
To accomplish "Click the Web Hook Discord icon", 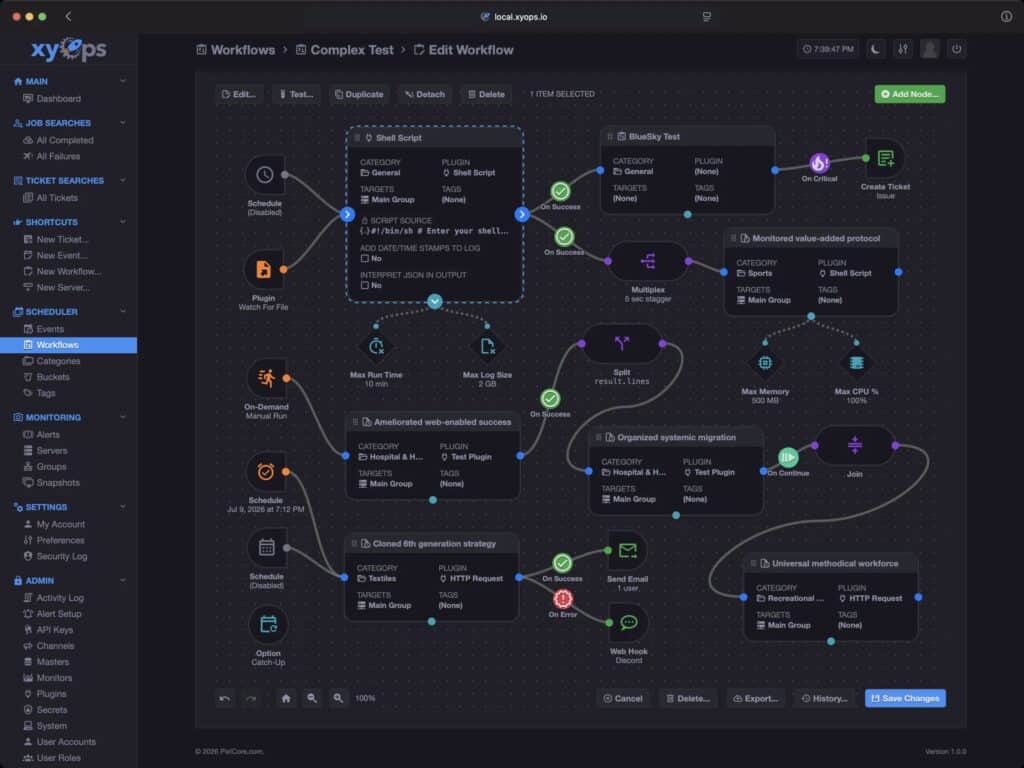I will coord(628,623).
